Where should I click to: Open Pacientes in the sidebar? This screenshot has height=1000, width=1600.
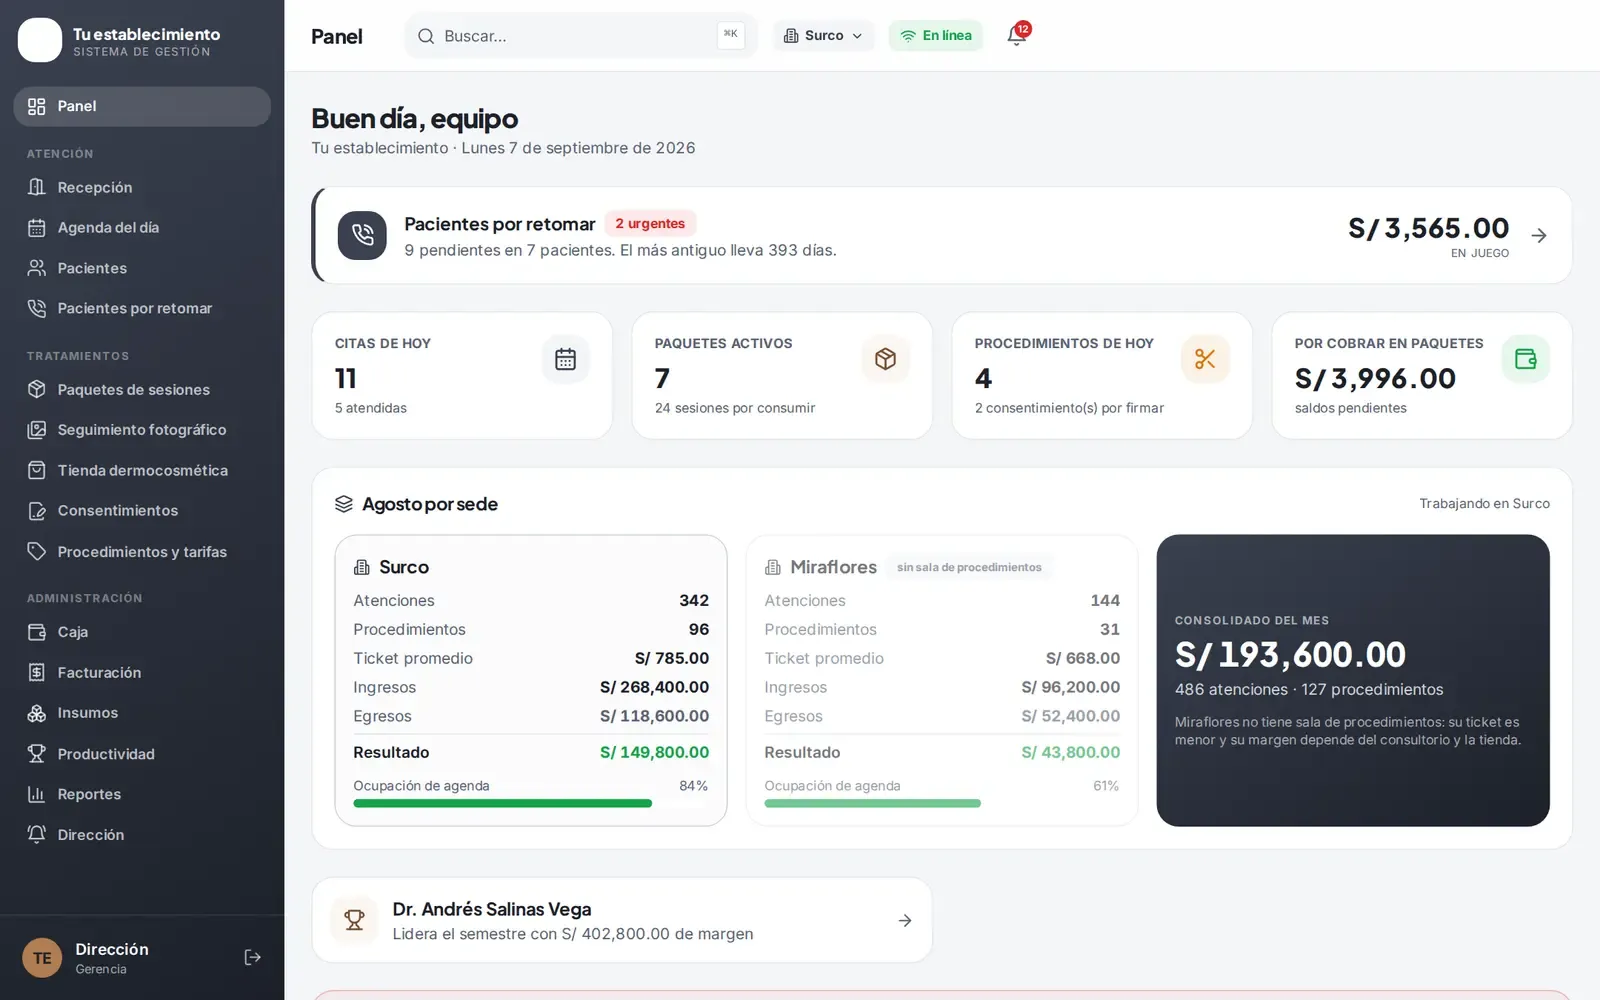142,268
